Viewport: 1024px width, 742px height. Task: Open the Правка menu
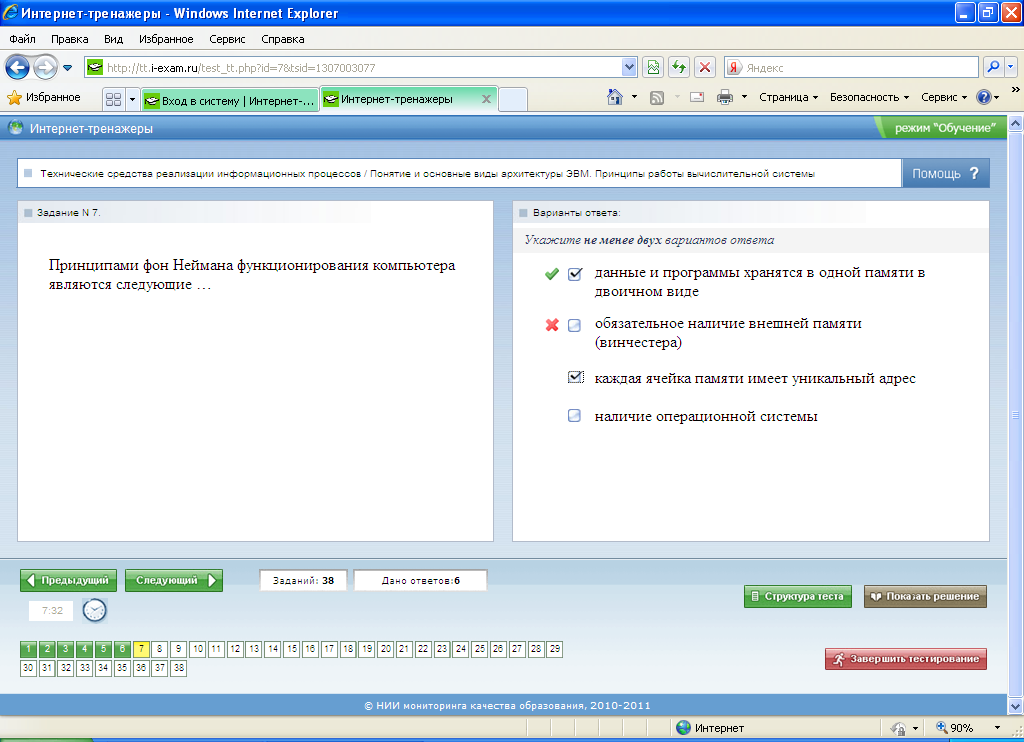click(x=69, y=39)
